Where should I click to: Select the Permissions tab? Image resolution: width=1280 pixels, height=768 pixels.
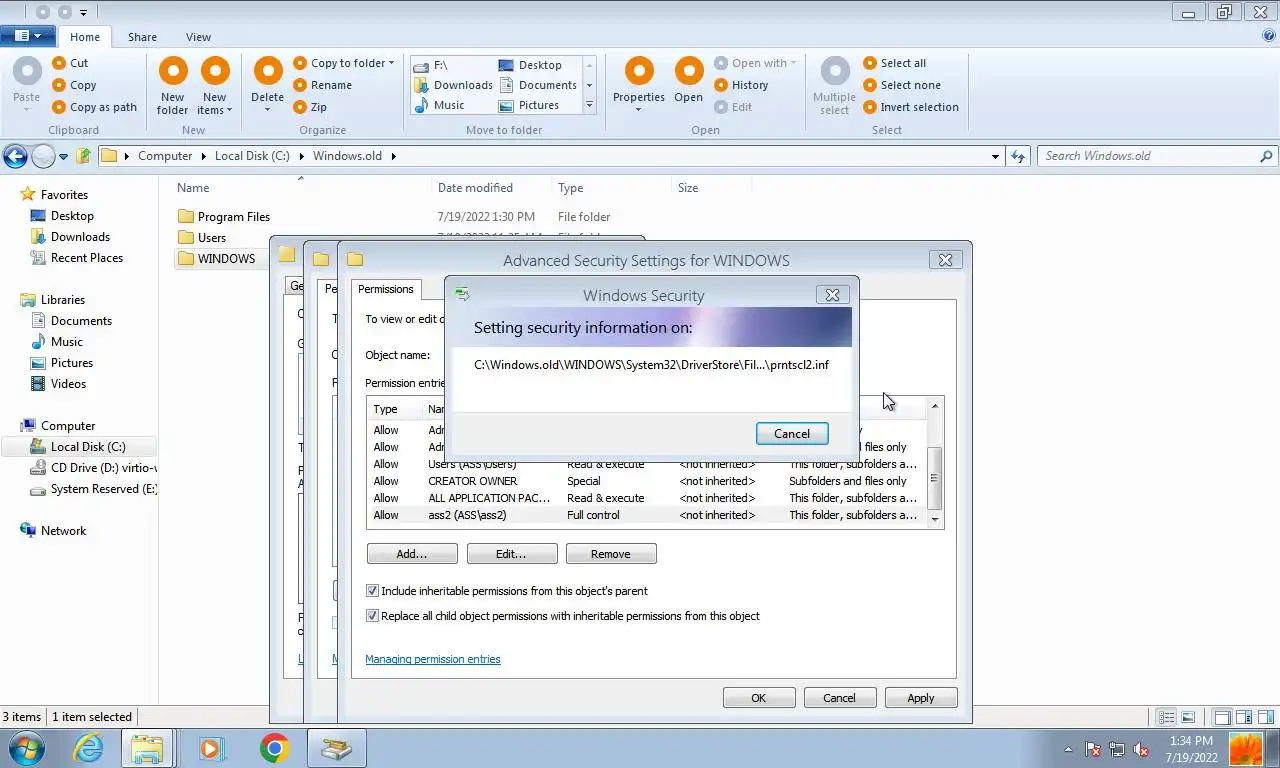point(385,289)
